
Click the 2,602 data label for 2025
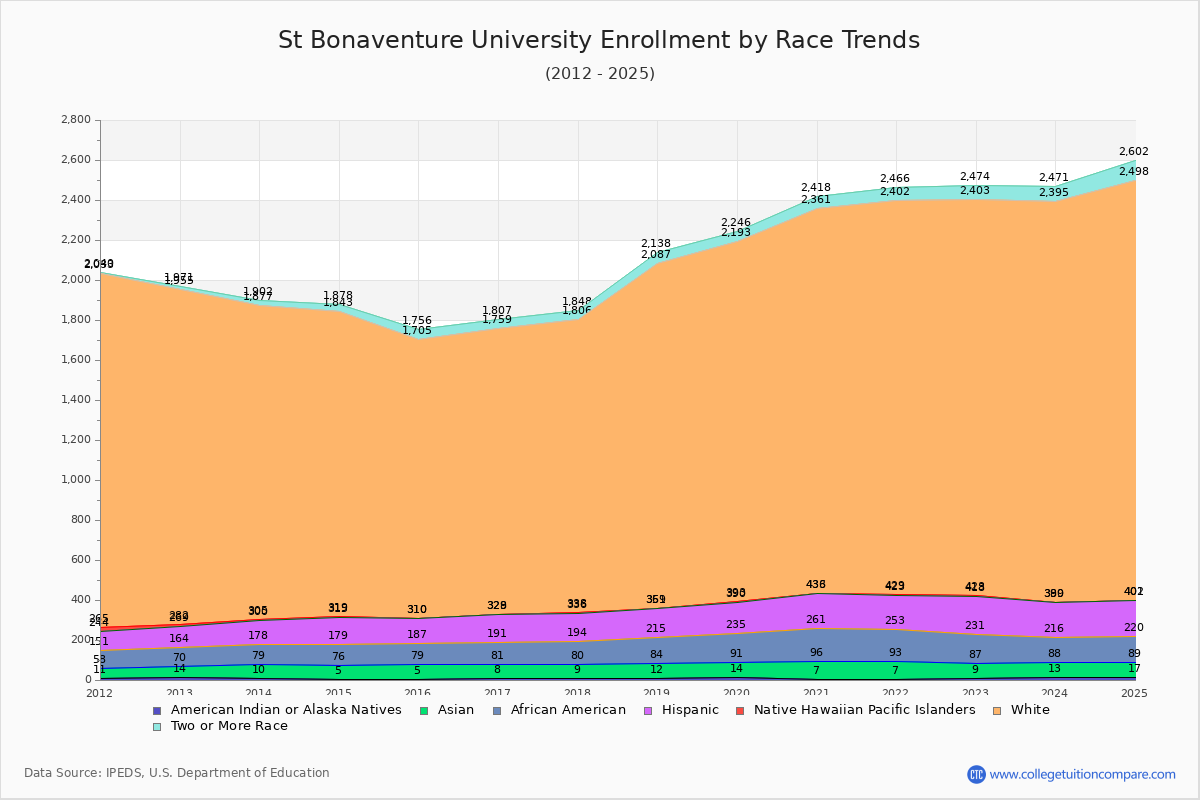pos(1134,152)
